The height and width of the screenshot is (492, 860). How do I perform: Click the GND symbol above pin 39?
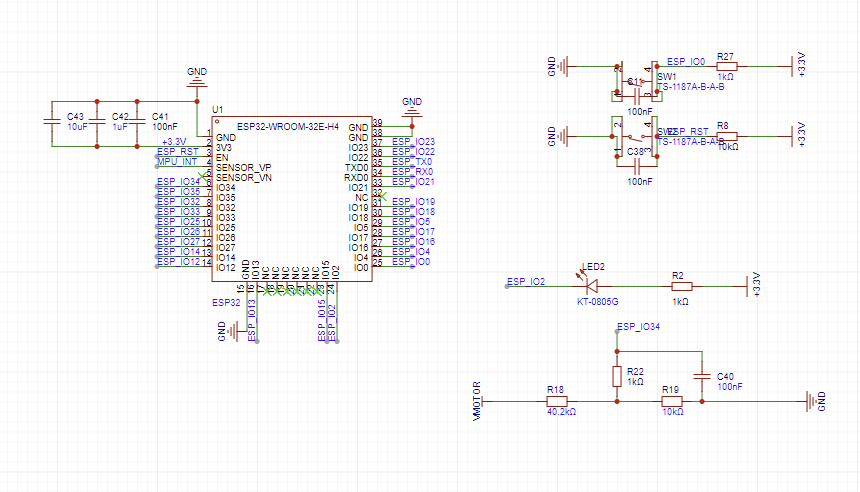coord(412,112)
